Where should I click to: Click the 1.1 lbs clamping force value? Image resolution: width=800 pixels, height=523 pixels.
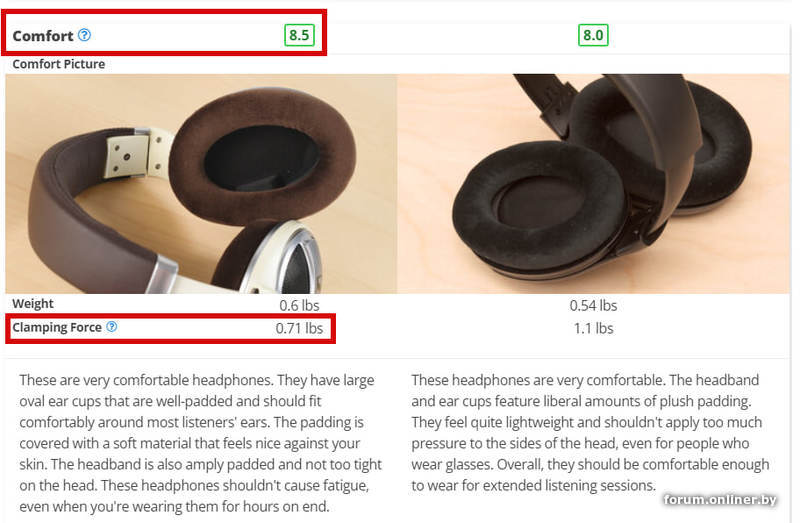click(593, 328)
